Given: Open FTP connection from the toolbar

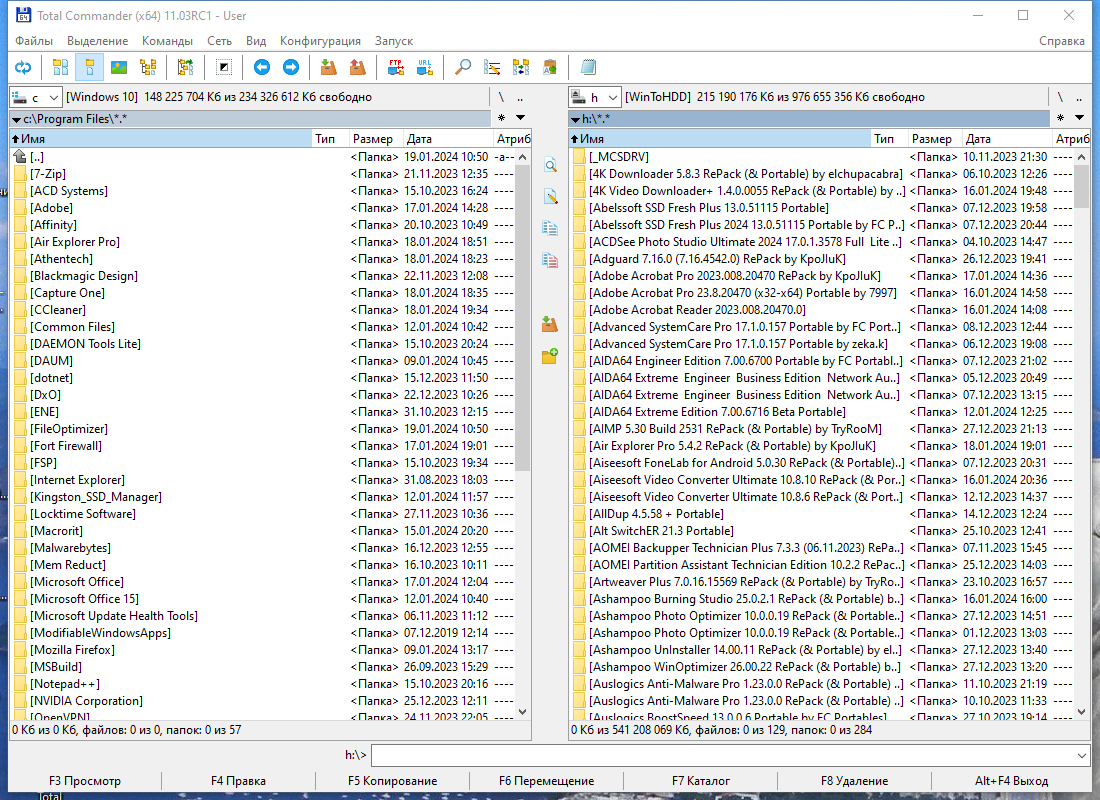Looking at the screenshot, I should point(396,67).
